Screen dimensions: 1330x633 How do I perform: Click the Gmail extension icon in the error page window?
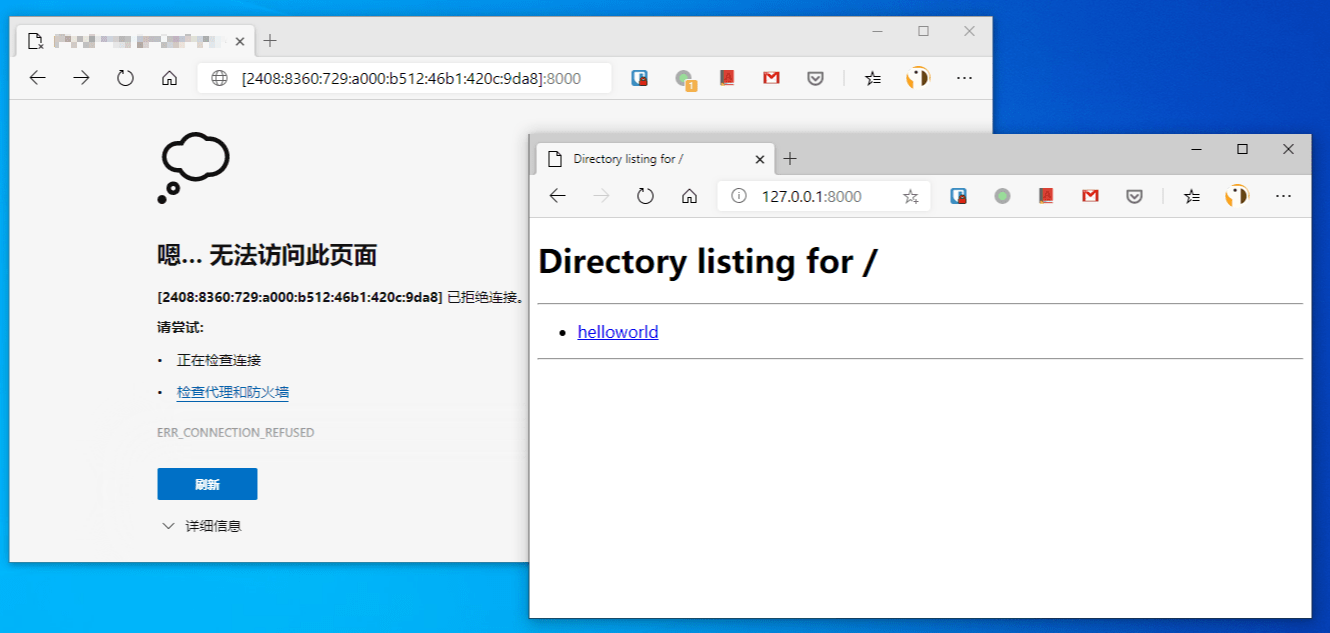(771, 78)
